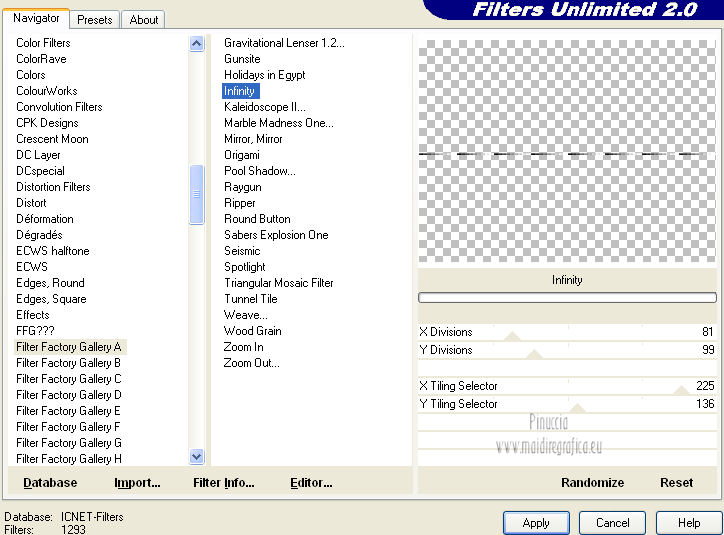The width and height of the screenshot is (724, 535).
Task: Select Filter Factory Gallery A
Action: tap(69, 347)
